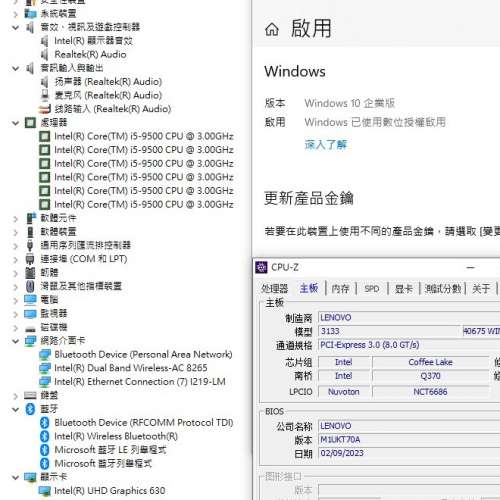
Task: Click the line-in (Realtek(R) Audio) icon
Action: click(44, 109)
